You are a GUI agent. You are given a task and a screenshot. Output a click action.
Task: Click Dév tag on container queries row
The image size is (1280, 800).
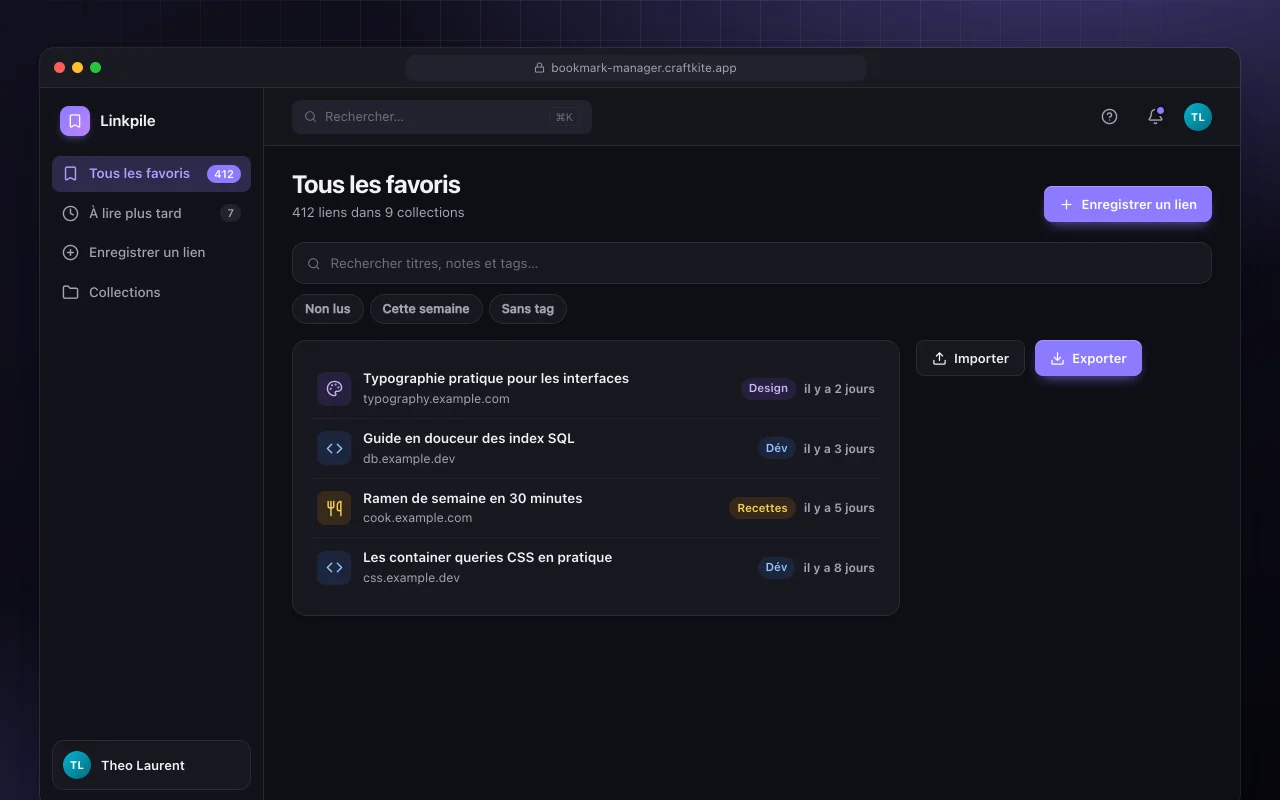coord(777,567)
